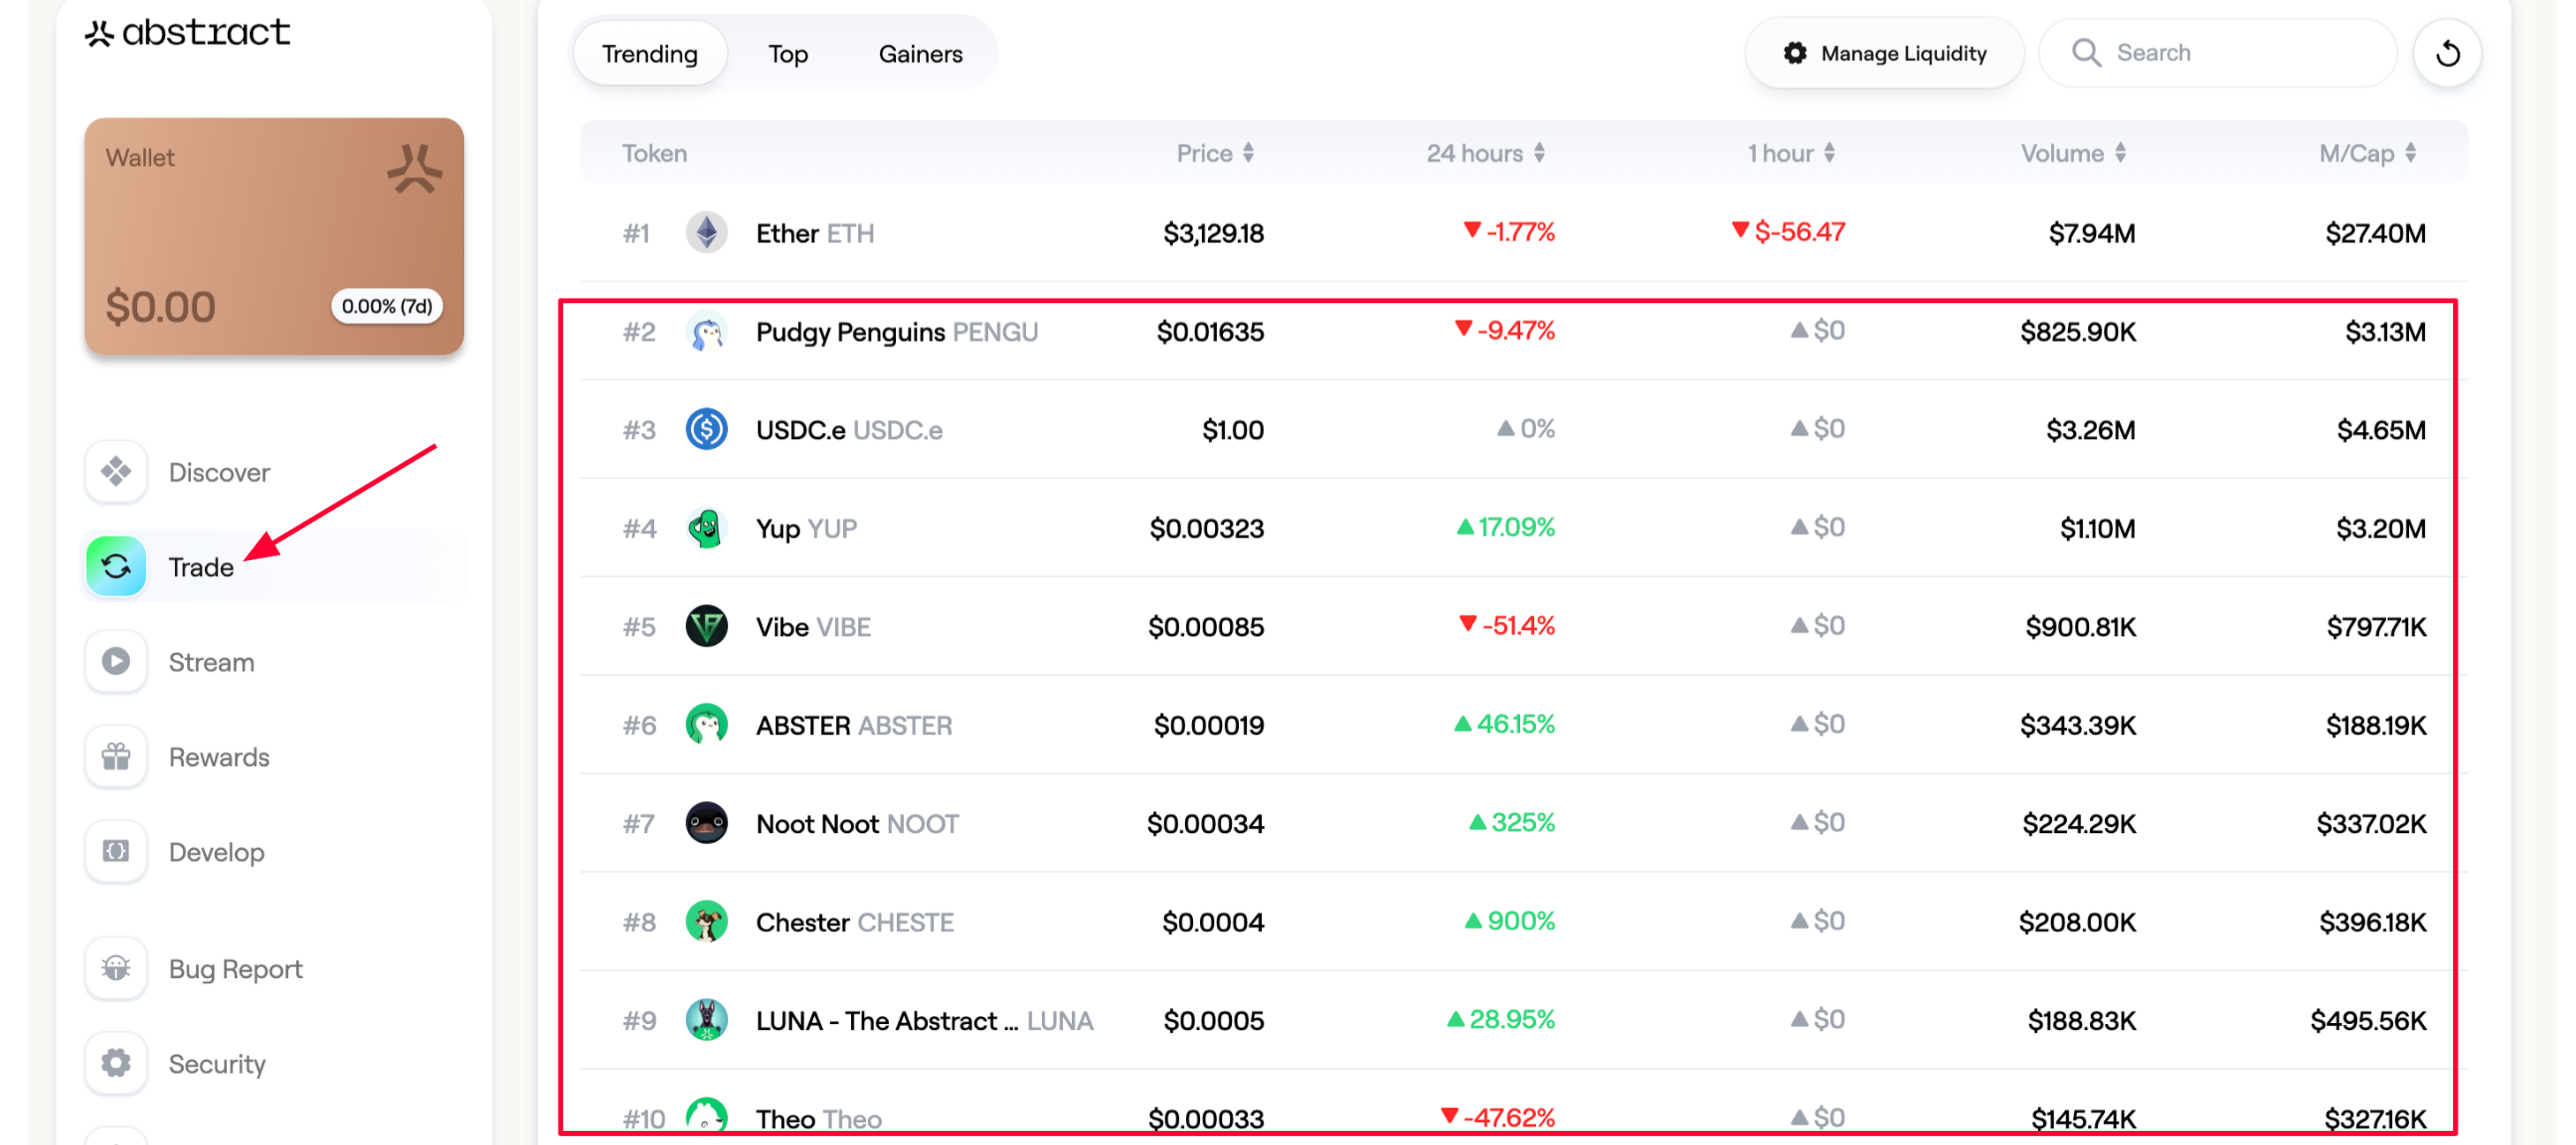The width and height of the screenshot is (2576, 1145).
Task: Click the Pudgy Penguins token icon
Action: tap(706, 332)
